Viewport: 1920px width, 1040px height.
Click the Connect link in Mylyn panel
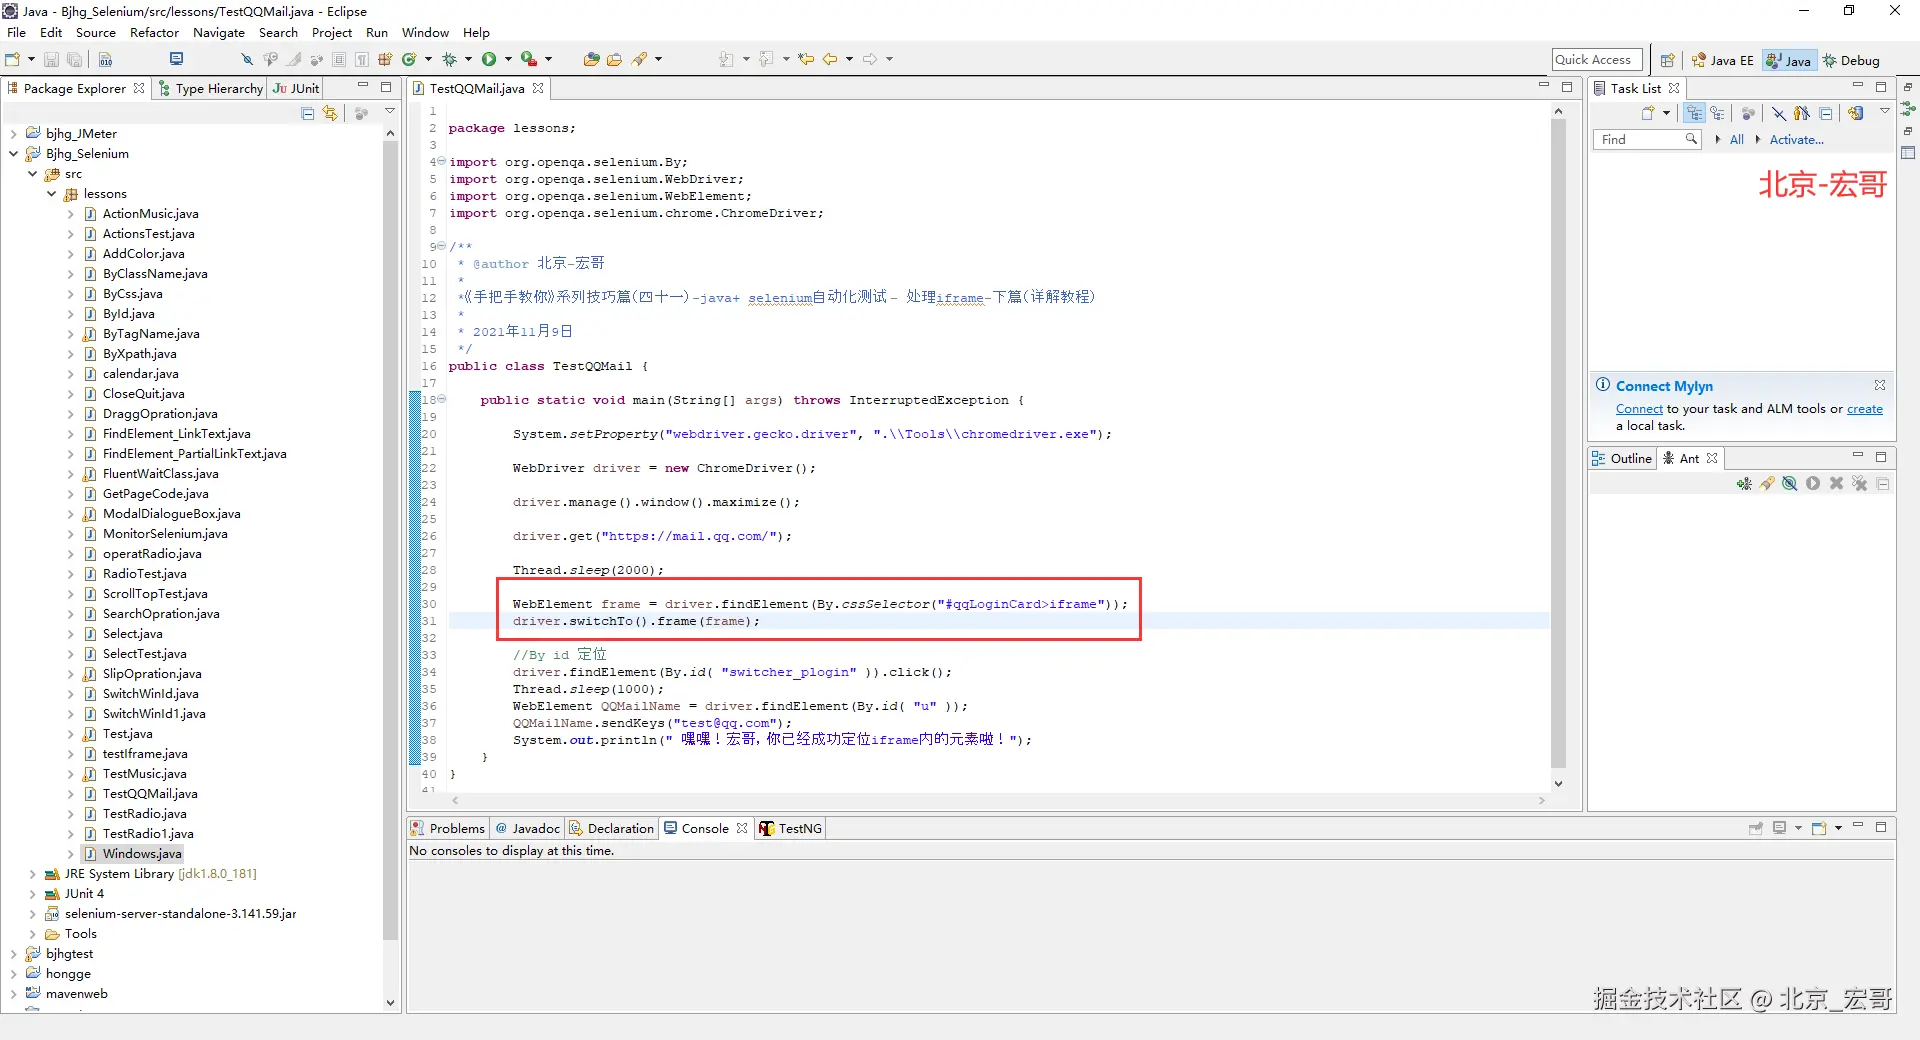(x=1639, y=409)
